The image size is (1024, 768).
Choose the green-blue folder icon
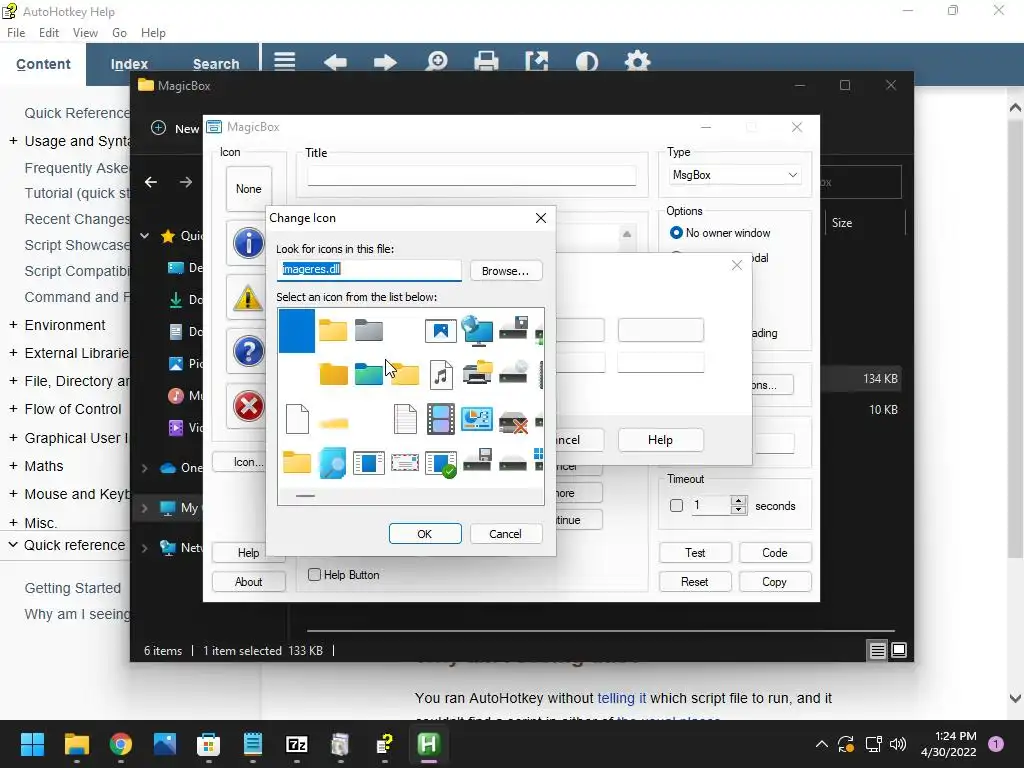(368, 374)
